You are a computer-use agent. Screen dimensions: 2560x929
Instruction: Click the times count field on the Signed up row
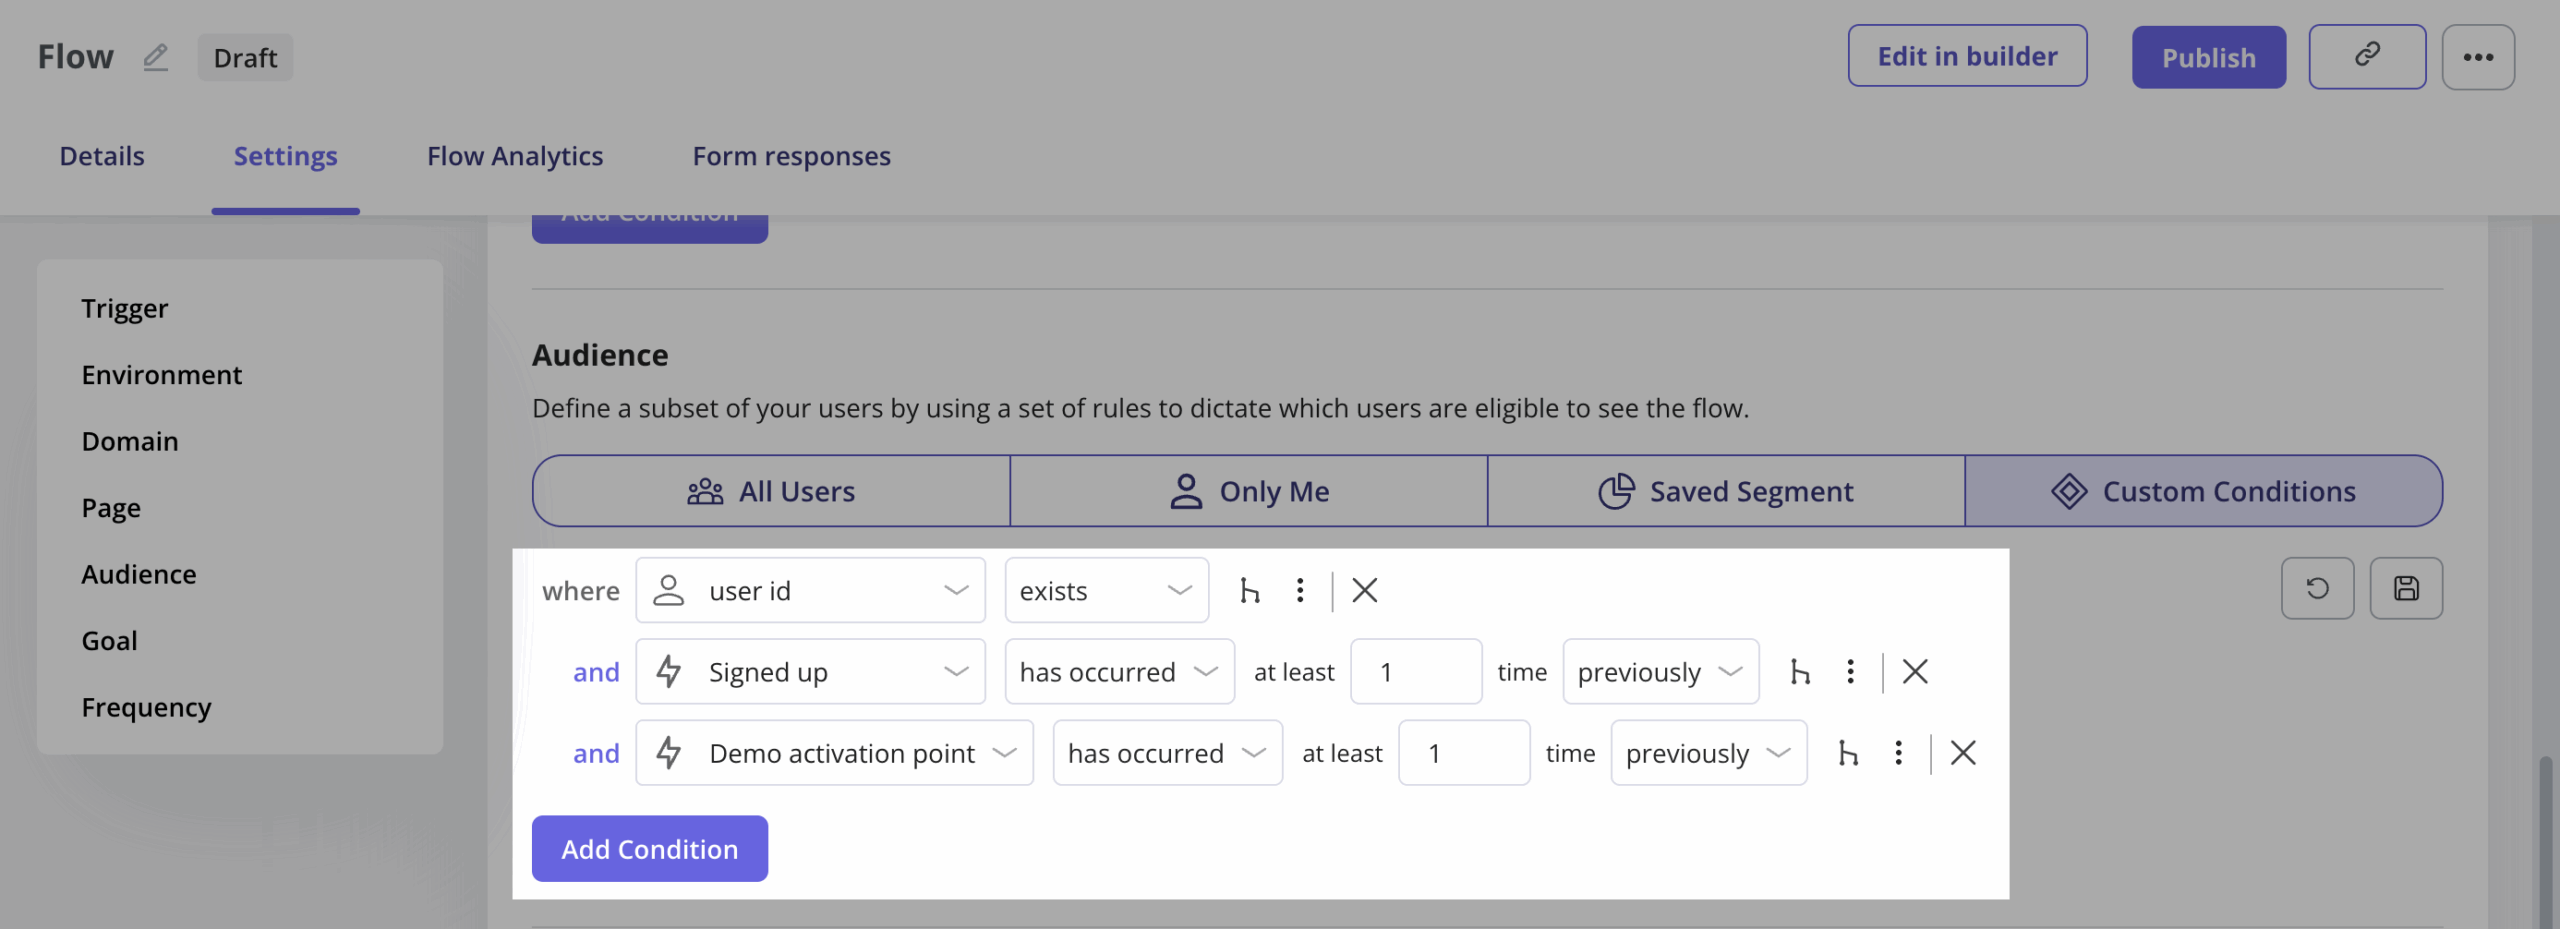1416,671
